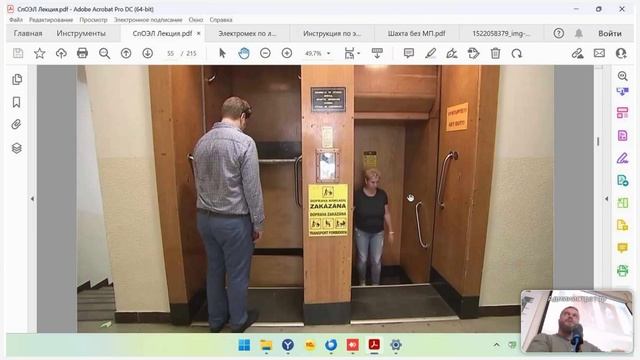Open bookmarks panel

point(17,102)
